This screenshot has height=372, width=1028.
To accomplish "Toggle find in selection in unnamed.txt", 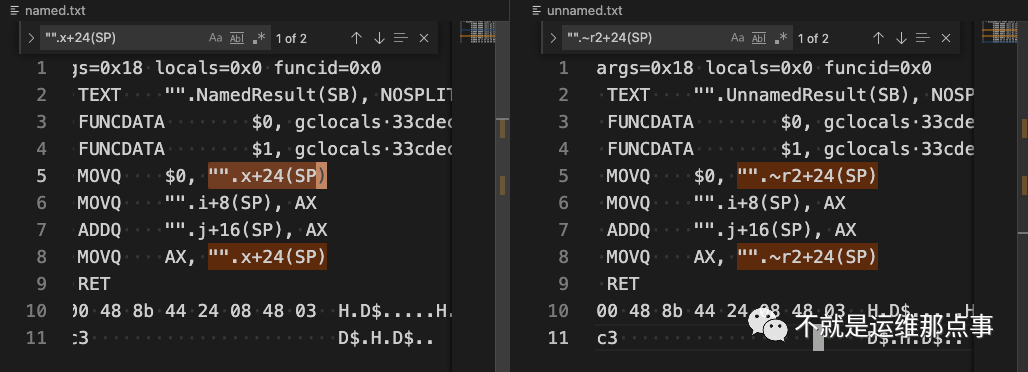I will click(x=924, y=38).
